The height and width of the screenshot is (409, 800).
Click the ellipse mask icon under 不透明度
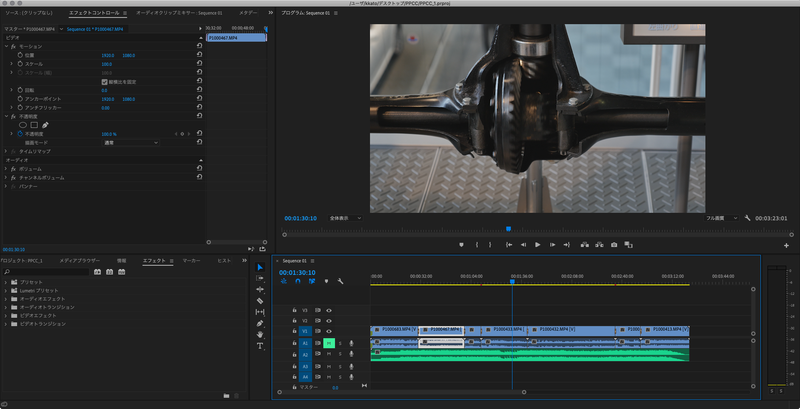click(x=22, y=125)
